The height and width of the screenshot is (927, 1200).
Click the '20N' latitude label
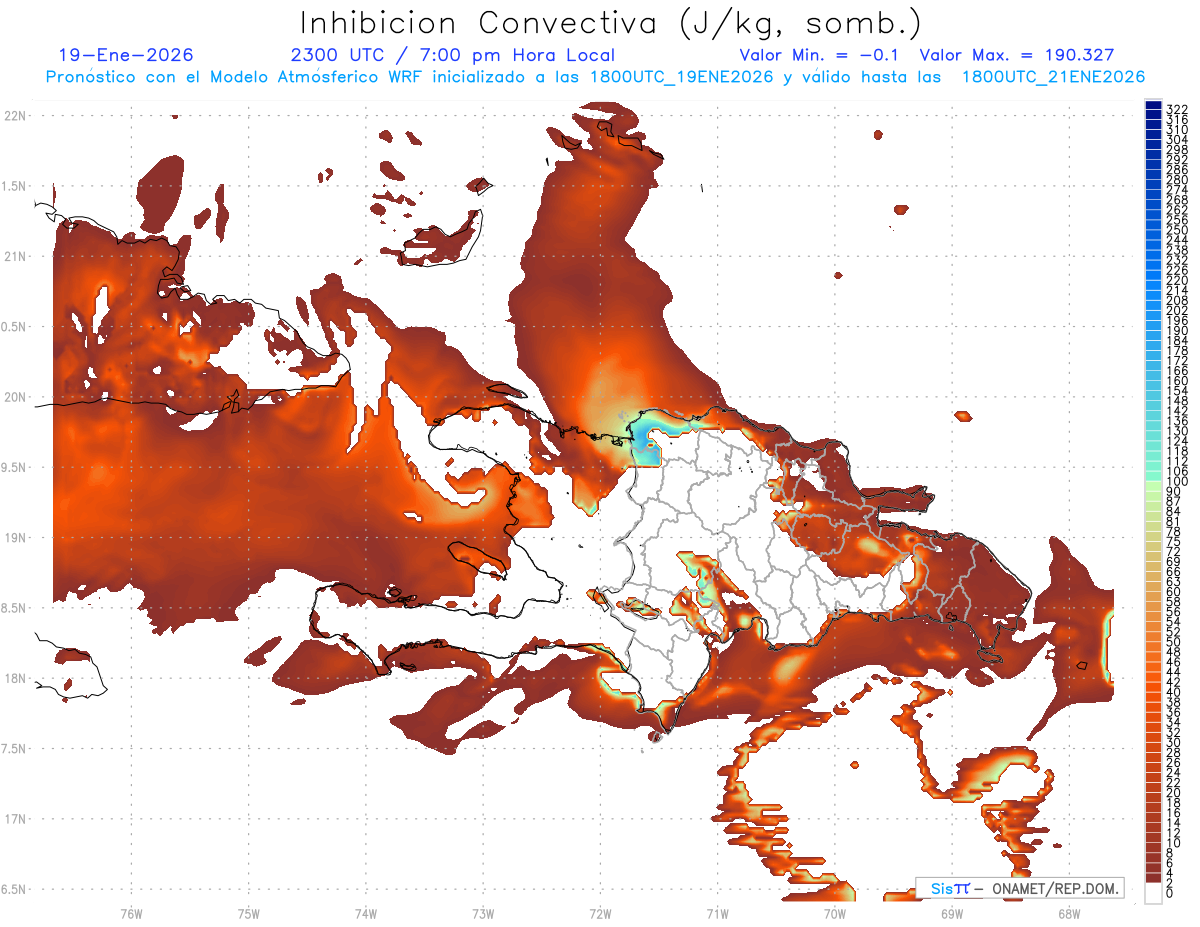click(x=14, y=397)
